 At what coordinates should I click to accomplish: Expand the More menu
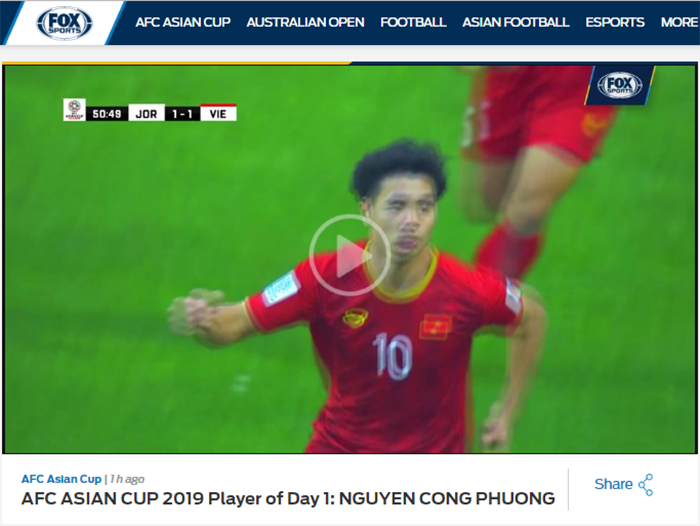[x=679, y=22]
